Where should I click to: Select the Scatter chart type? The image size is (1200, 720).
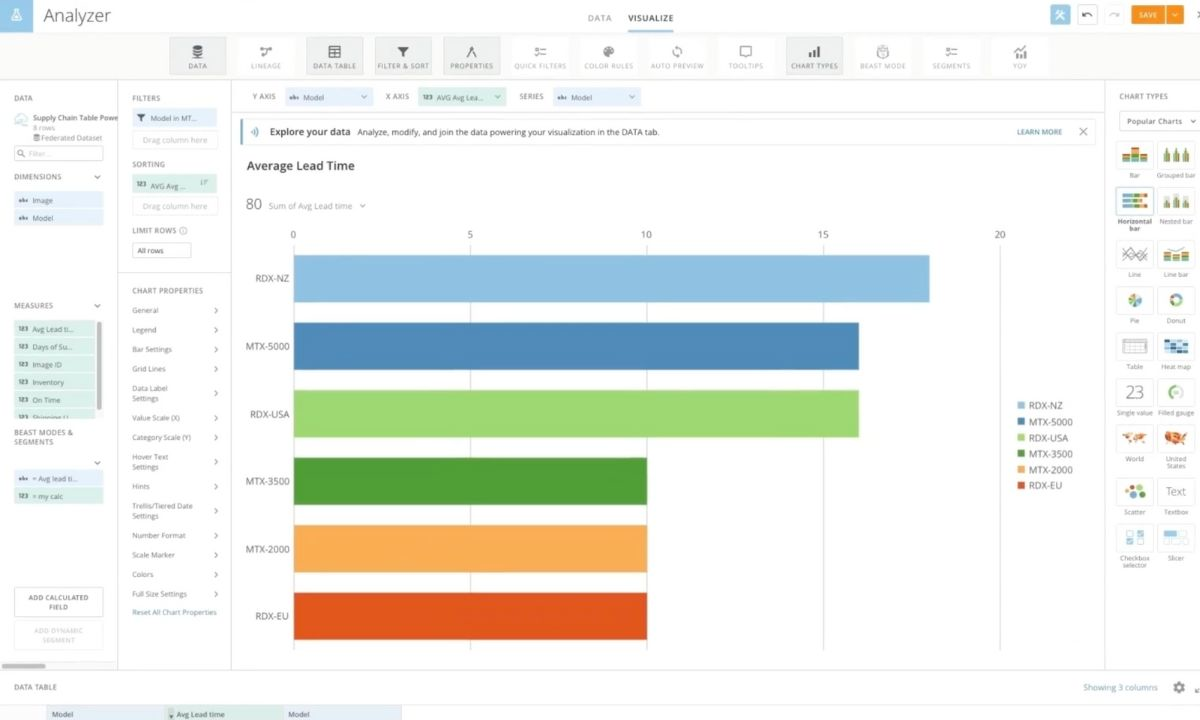[1135, 492]
